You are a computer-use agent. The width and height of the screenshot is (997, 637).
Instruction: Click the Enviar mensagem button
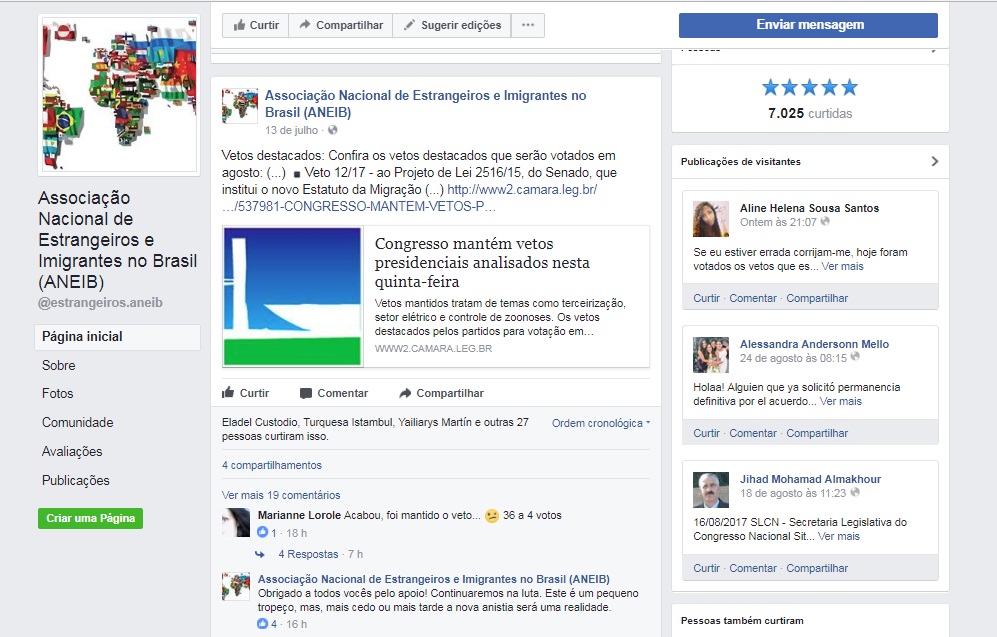808,25
